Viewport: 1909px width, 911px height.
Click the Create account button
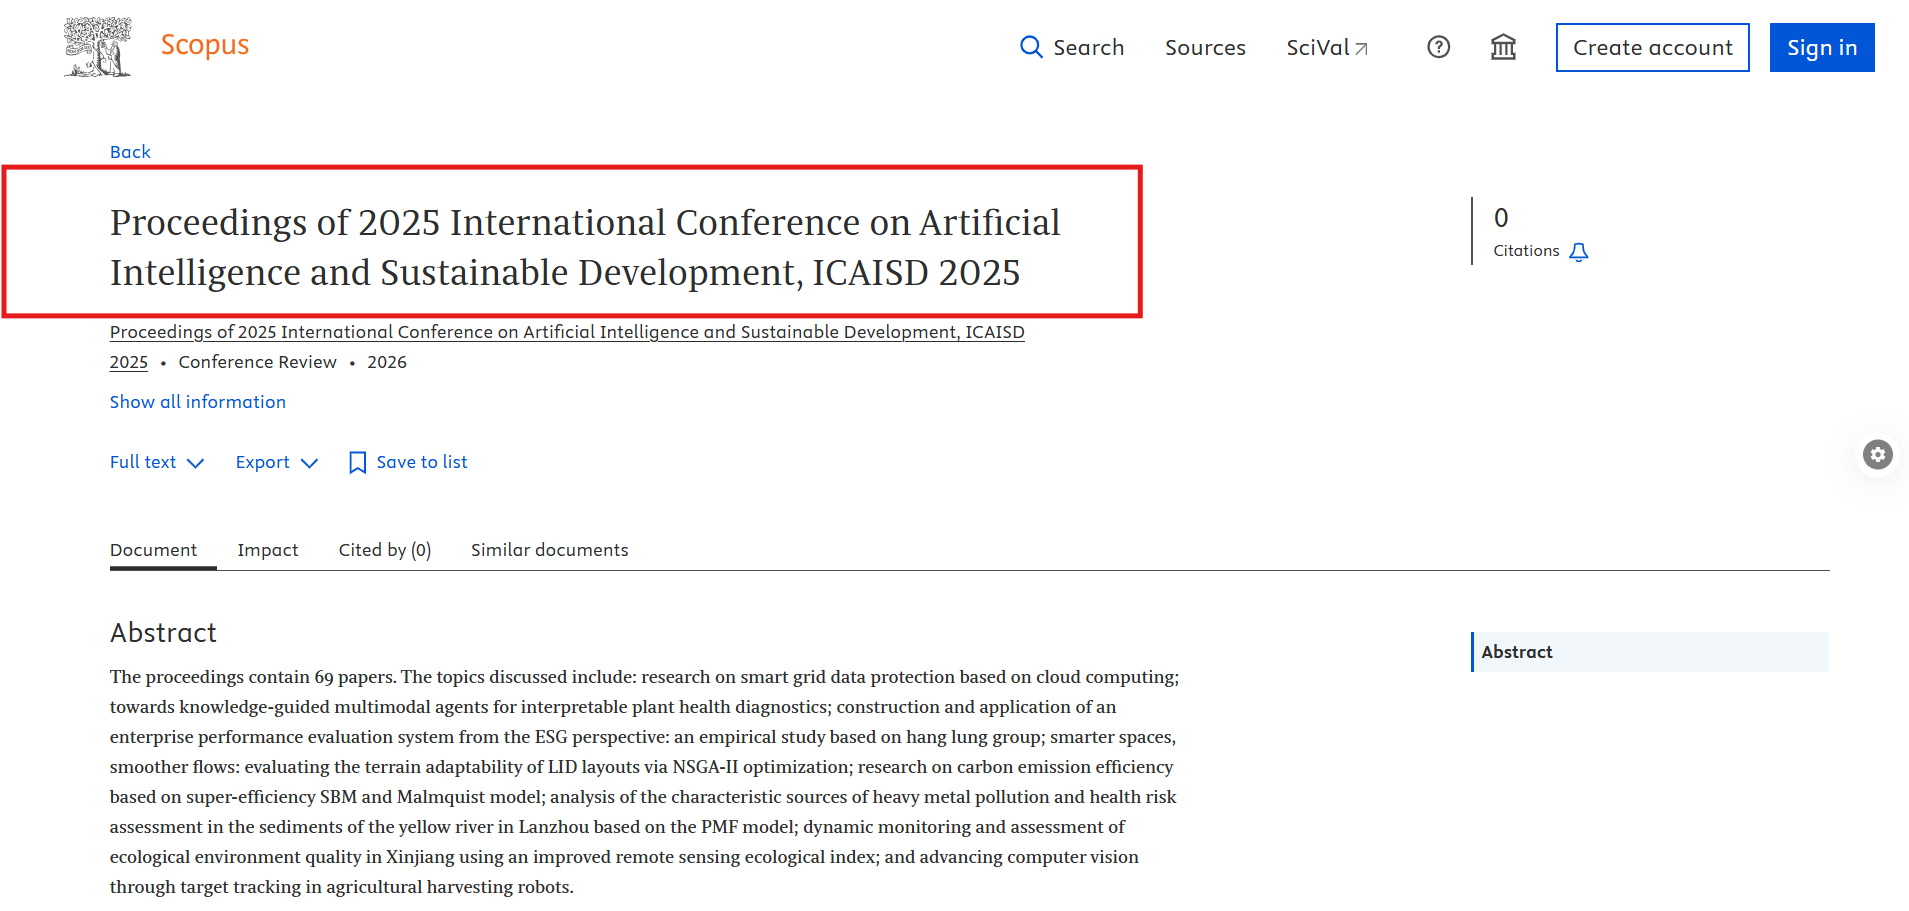[x=1652, y=47]
